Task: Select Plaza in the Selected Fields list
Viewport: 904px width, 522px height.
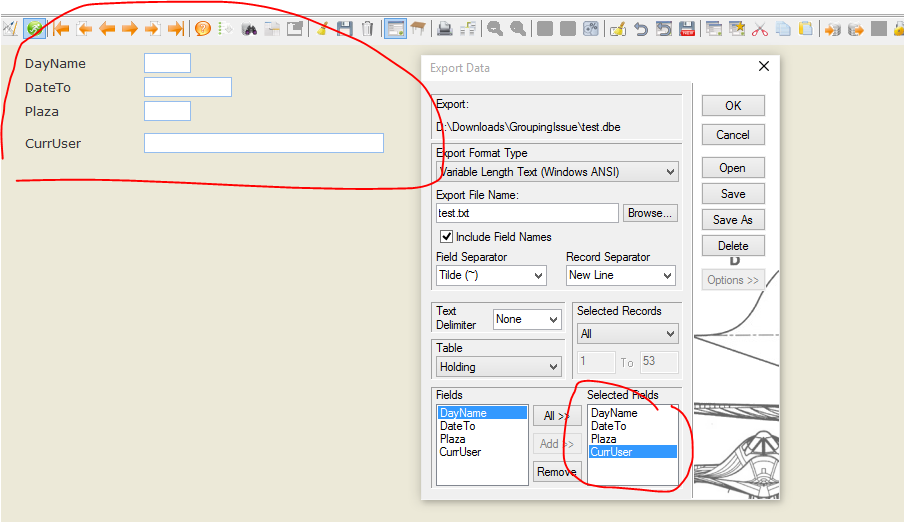Action: pos(604,439)
